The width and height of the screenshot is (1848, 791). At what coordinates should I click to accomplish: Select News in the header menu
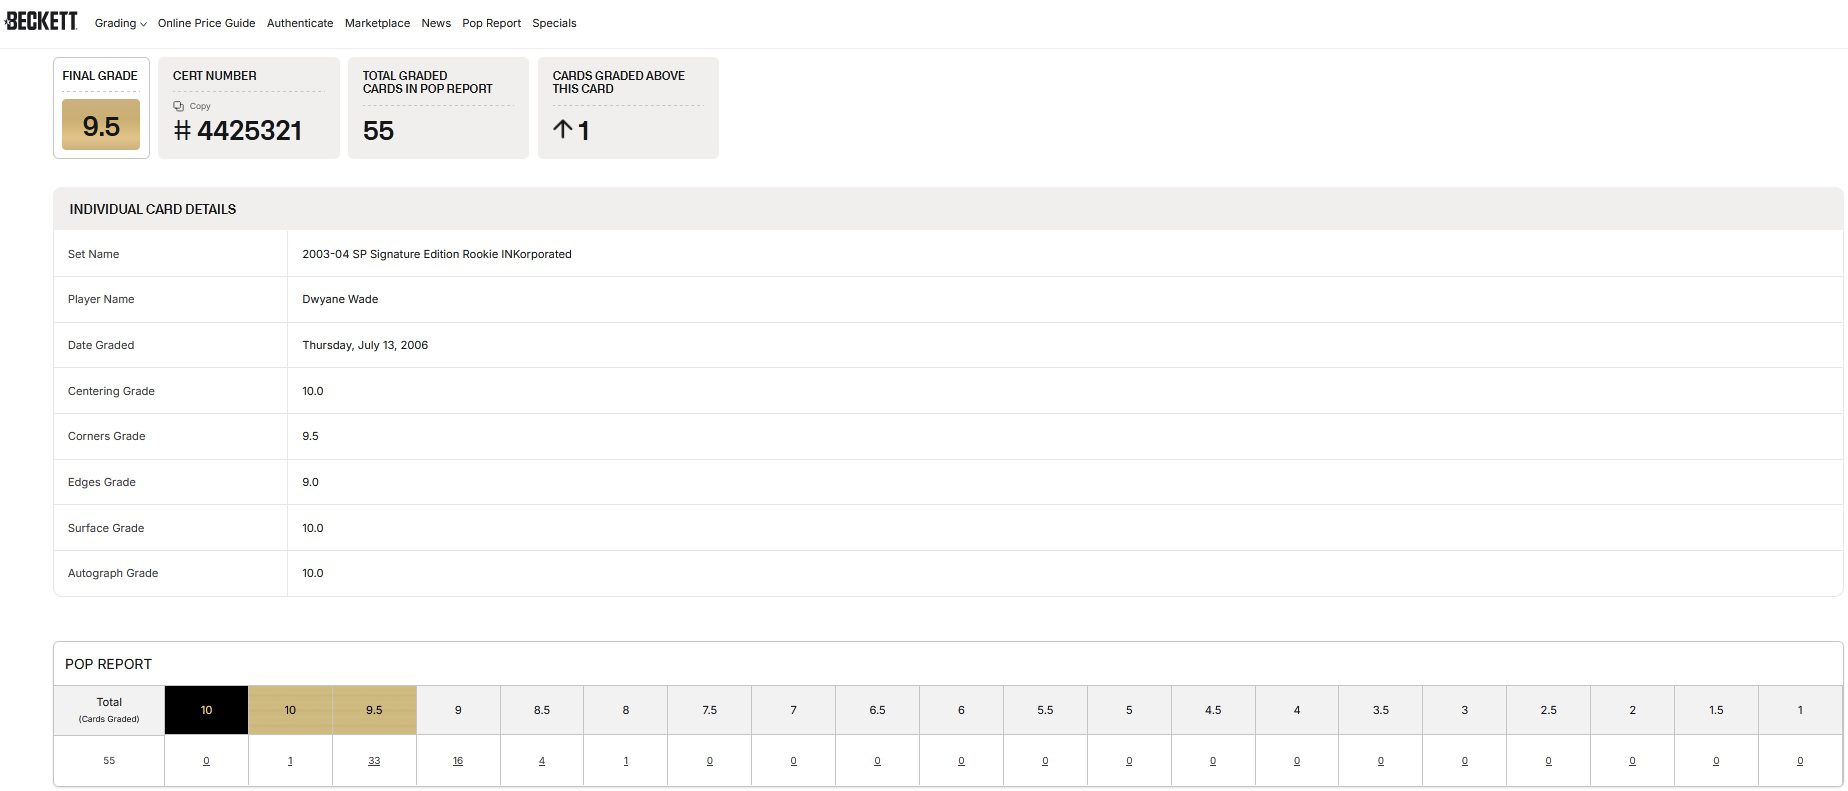[x=436, y=23]
